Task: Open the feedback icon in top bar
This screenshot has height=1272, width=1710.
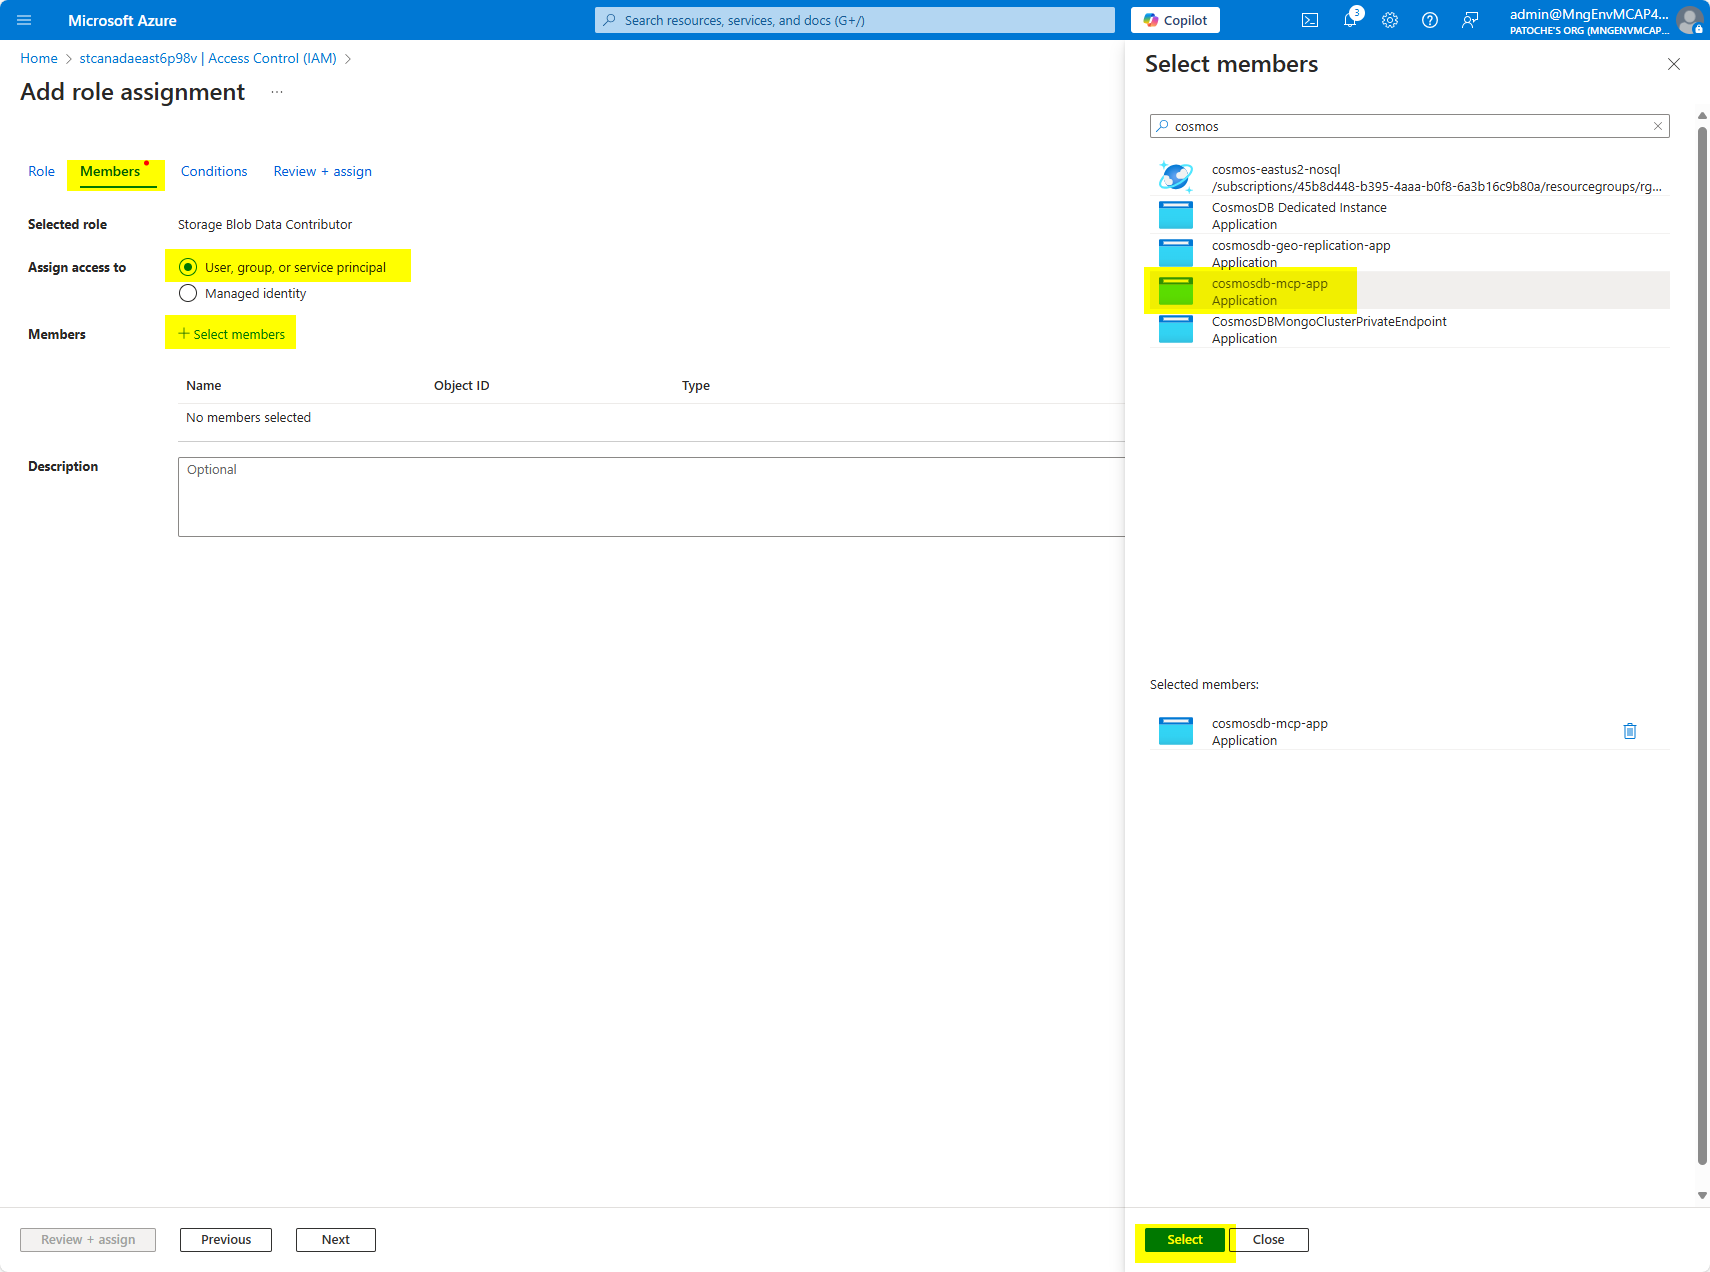Action: click(x=1470, y=20)
